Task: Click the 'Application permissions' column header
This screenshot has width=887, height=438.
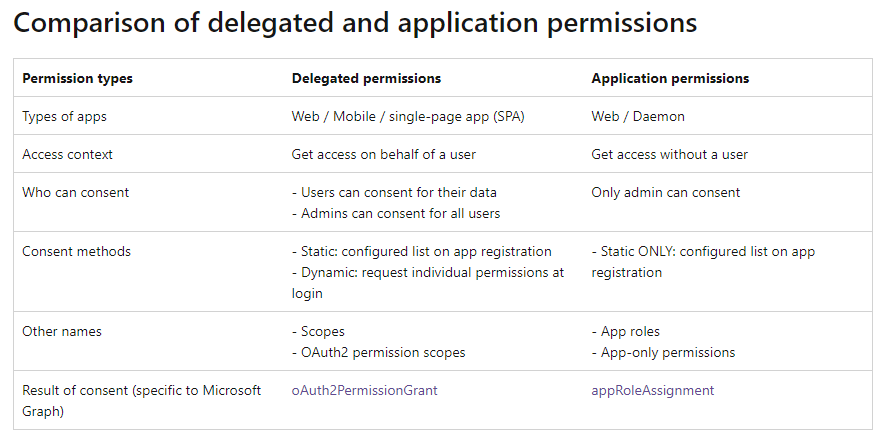Action: (670, 78)
